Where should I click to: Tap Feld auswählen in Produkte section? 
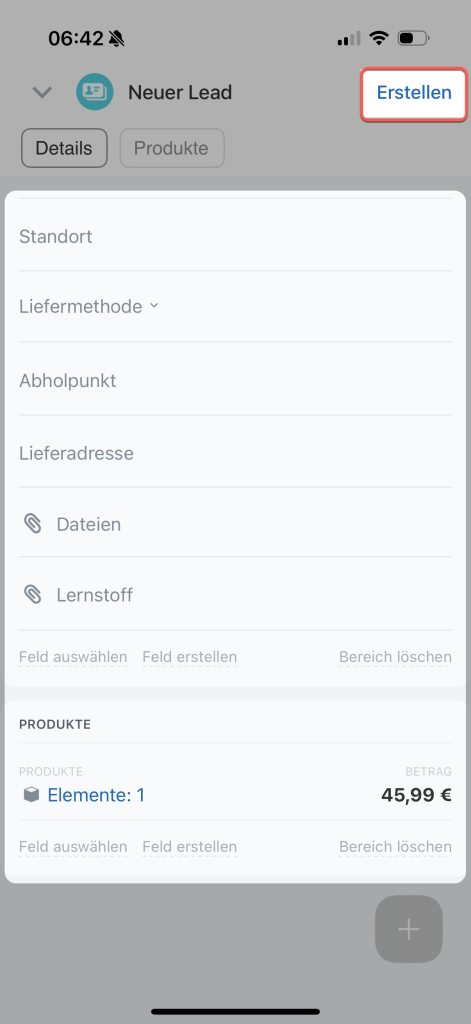click(x=73, y=847)
